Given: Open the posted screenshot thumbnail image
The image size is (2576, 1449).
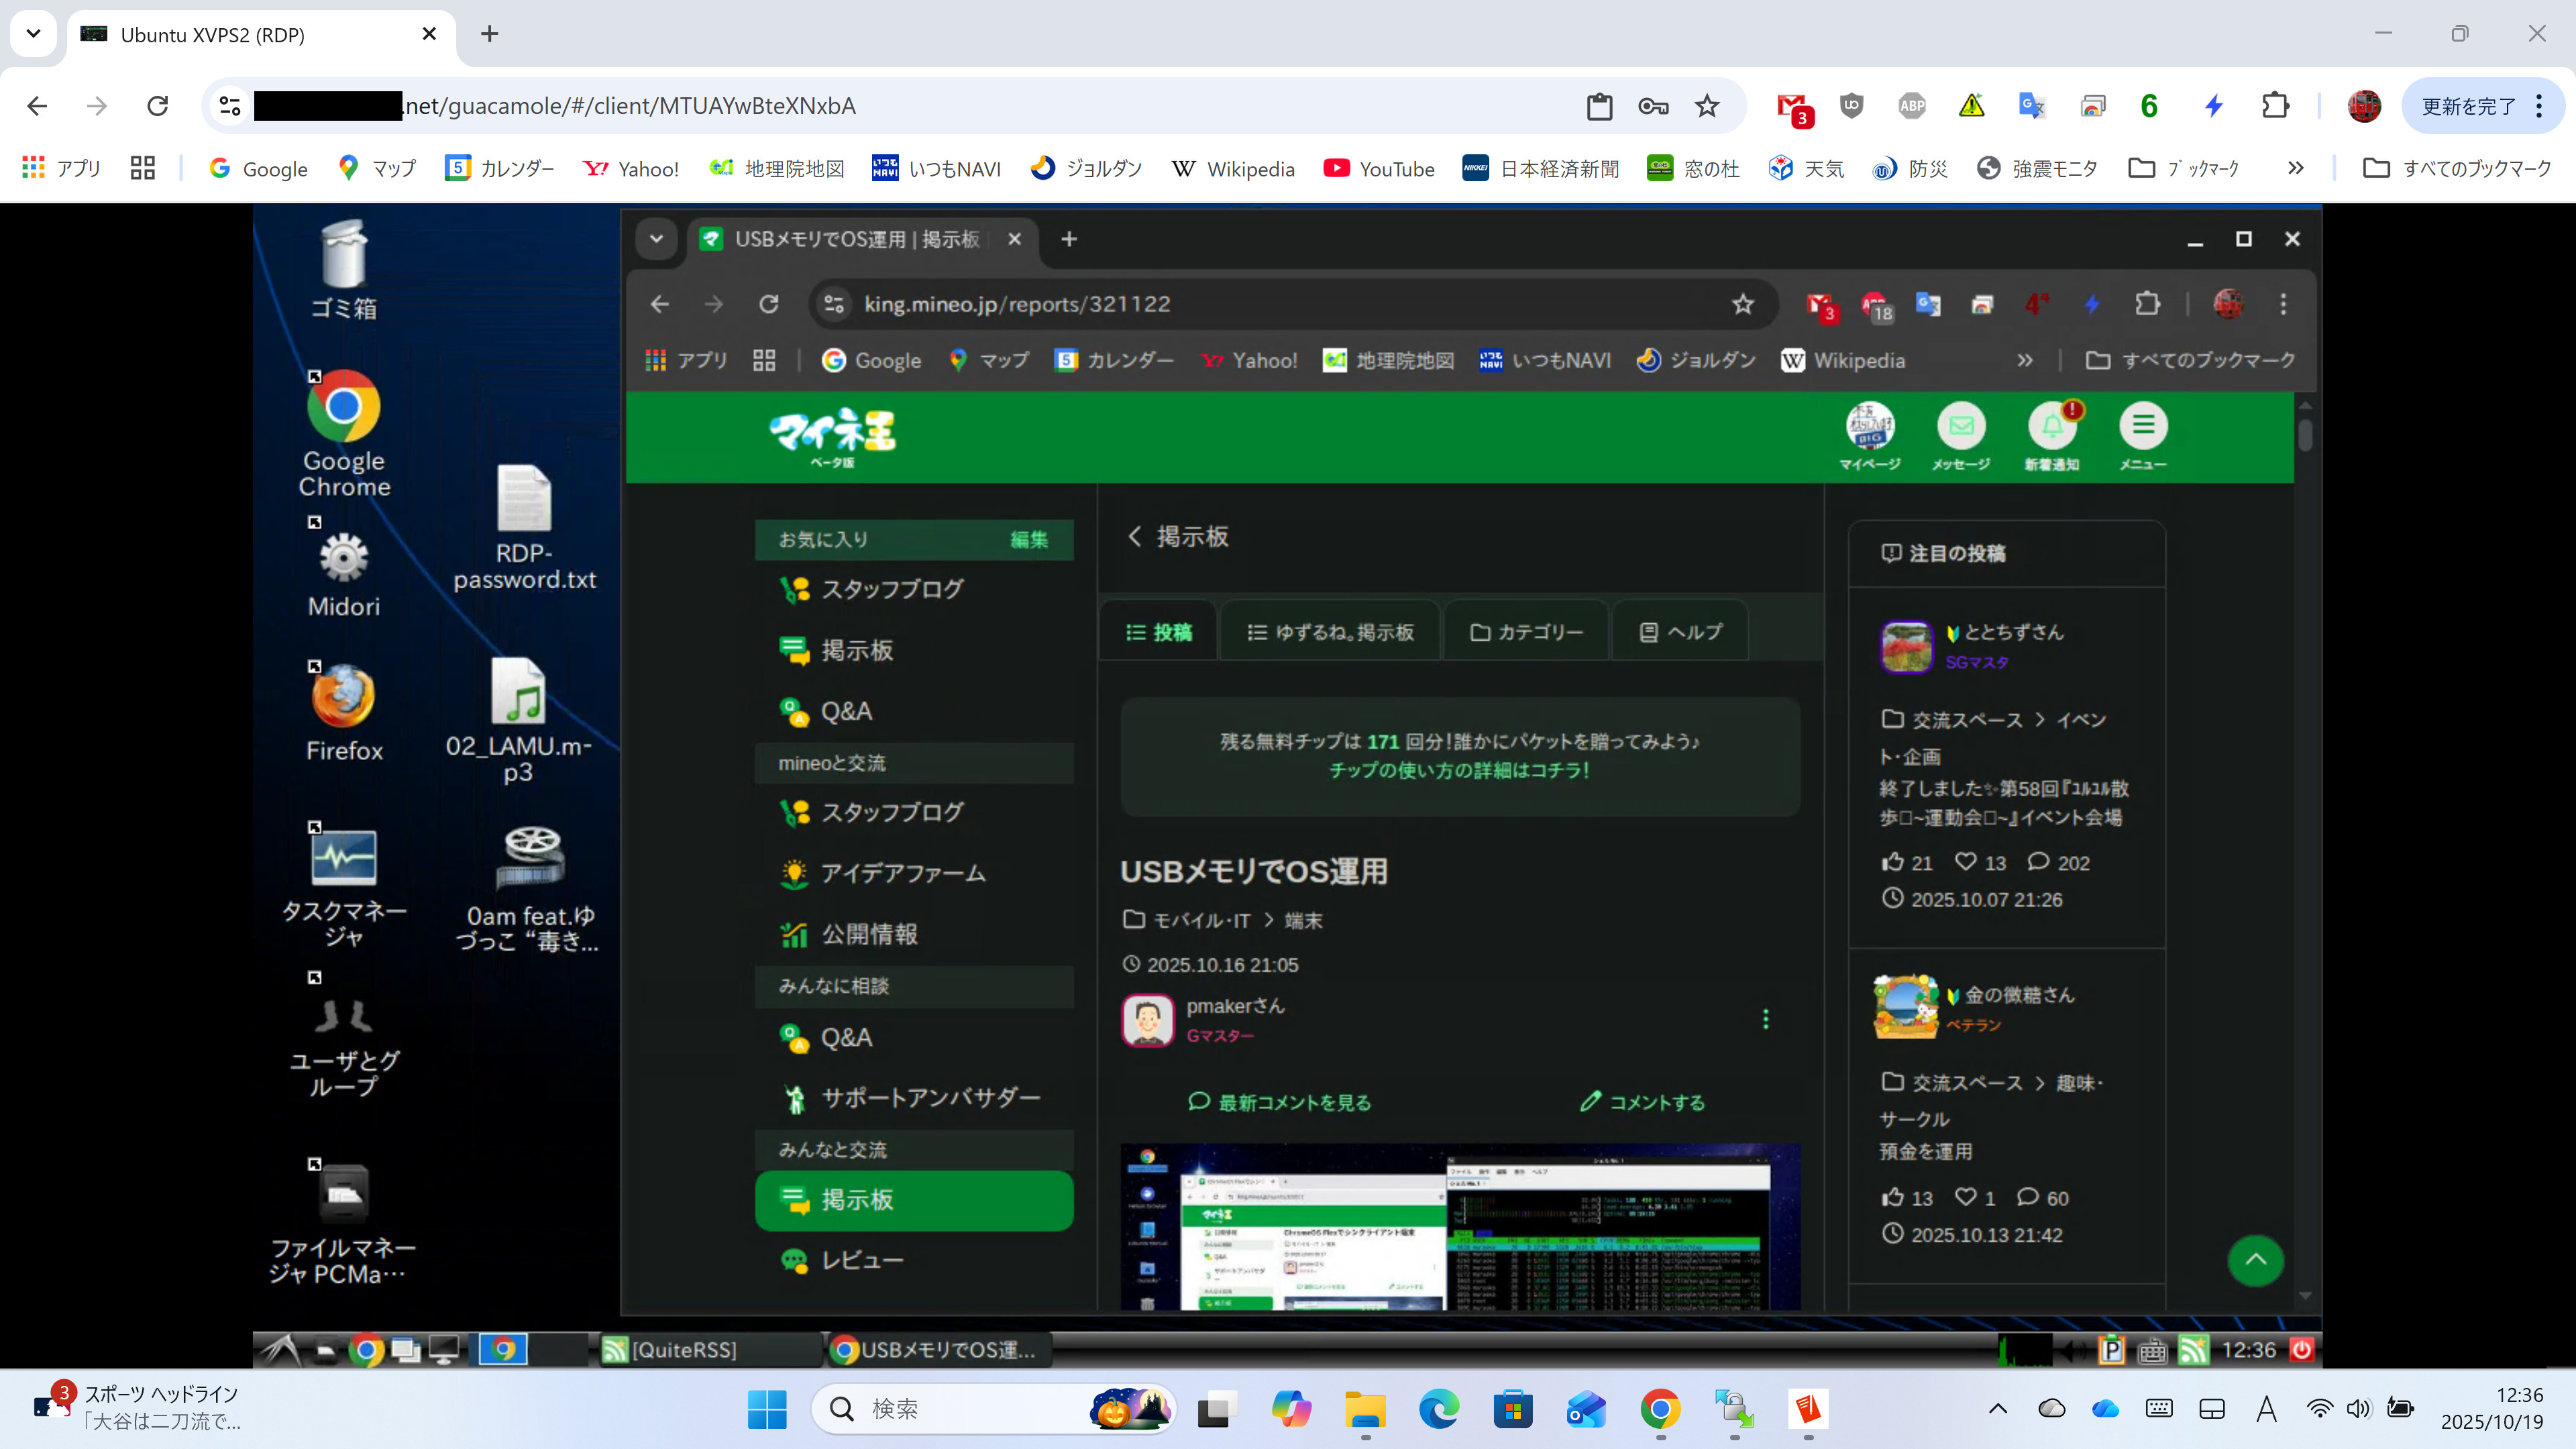Looking at the screenshot, I should pyautogui.click(x=1460, y=1227).
